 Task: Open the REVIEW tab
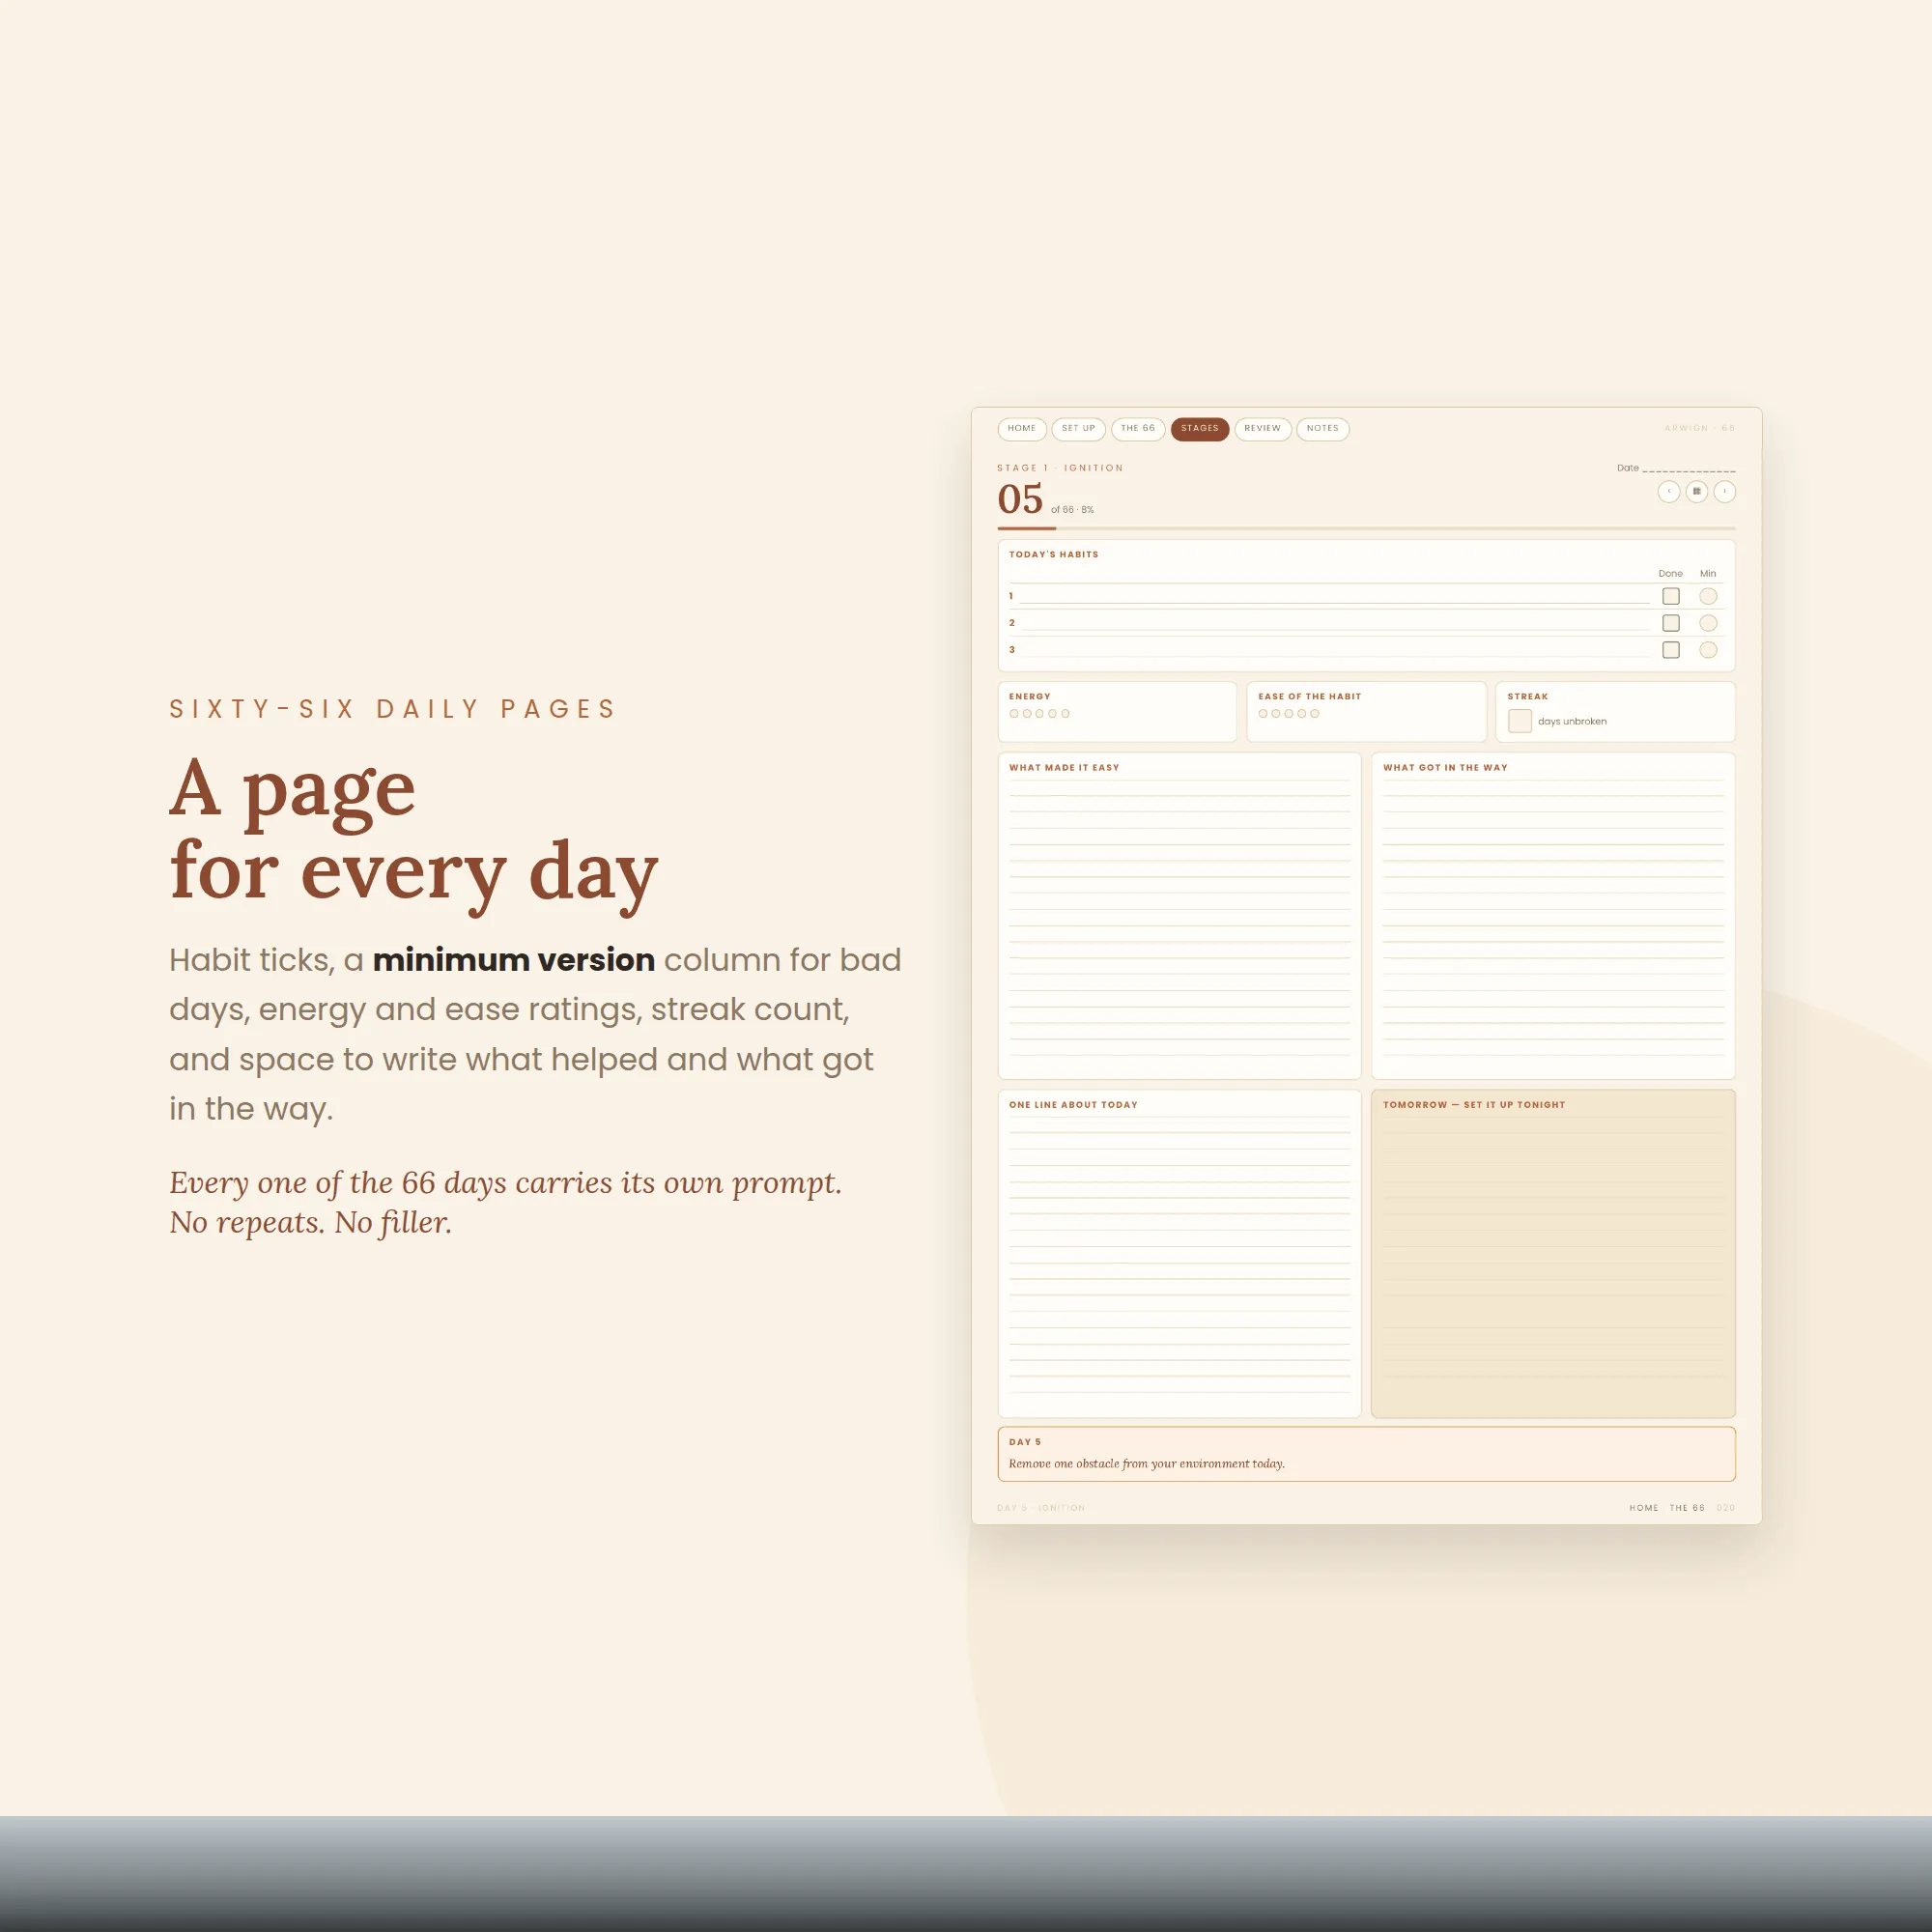[x=1262, y=428]
